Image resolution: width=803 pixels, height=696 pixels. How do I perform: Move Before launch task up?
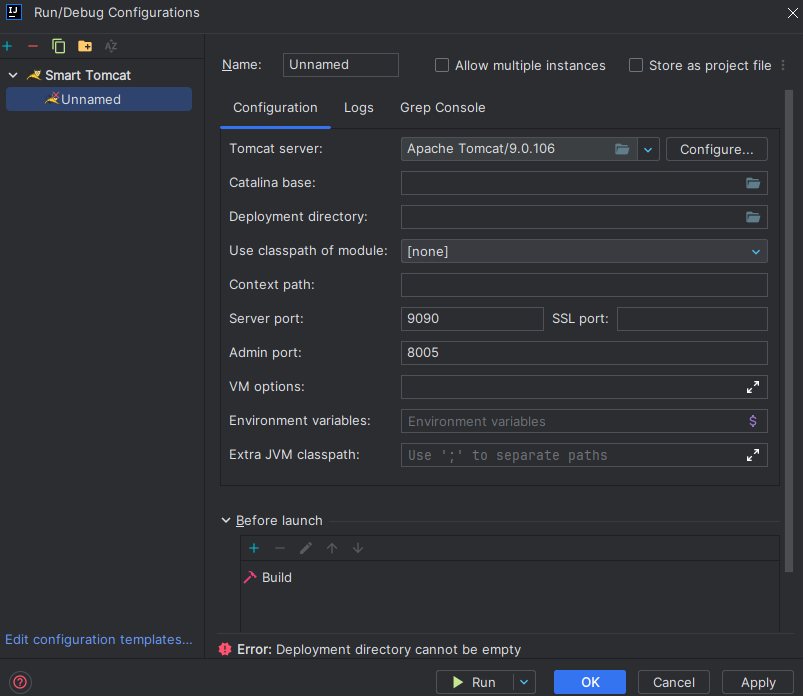(x=332, y=548)
